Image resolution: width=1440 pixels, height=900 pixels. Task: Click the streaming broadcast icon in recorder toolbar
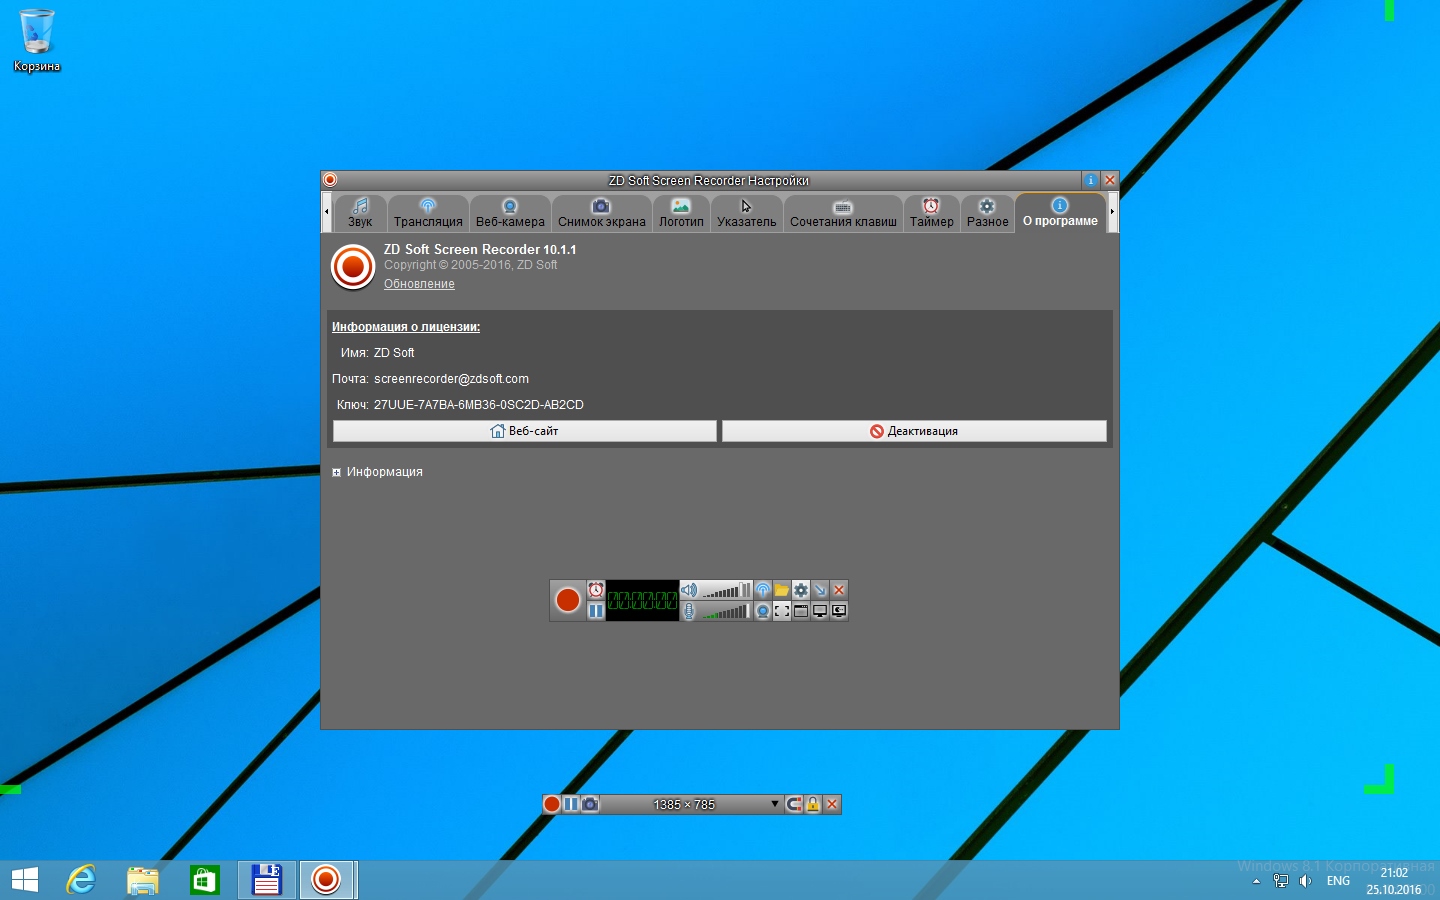763,590
